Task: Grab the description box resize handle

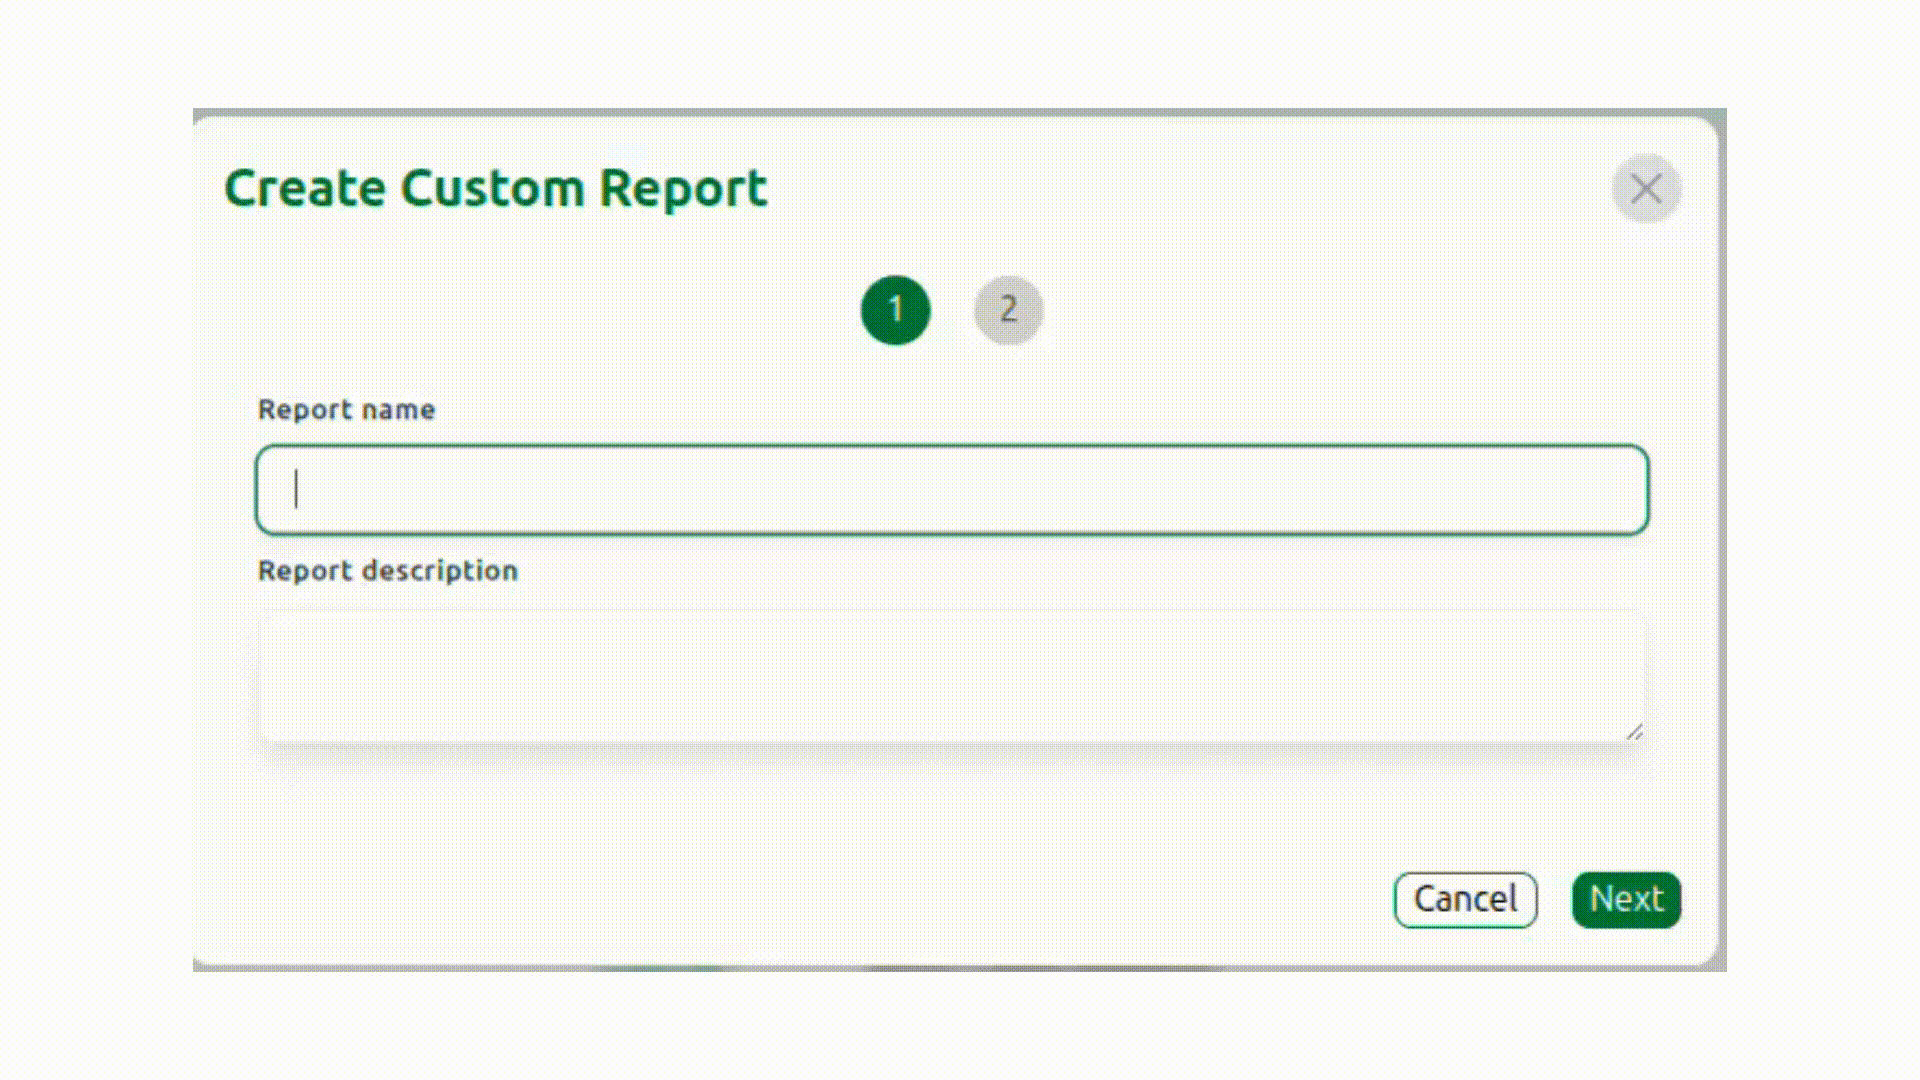Action: coord(1635,733)
